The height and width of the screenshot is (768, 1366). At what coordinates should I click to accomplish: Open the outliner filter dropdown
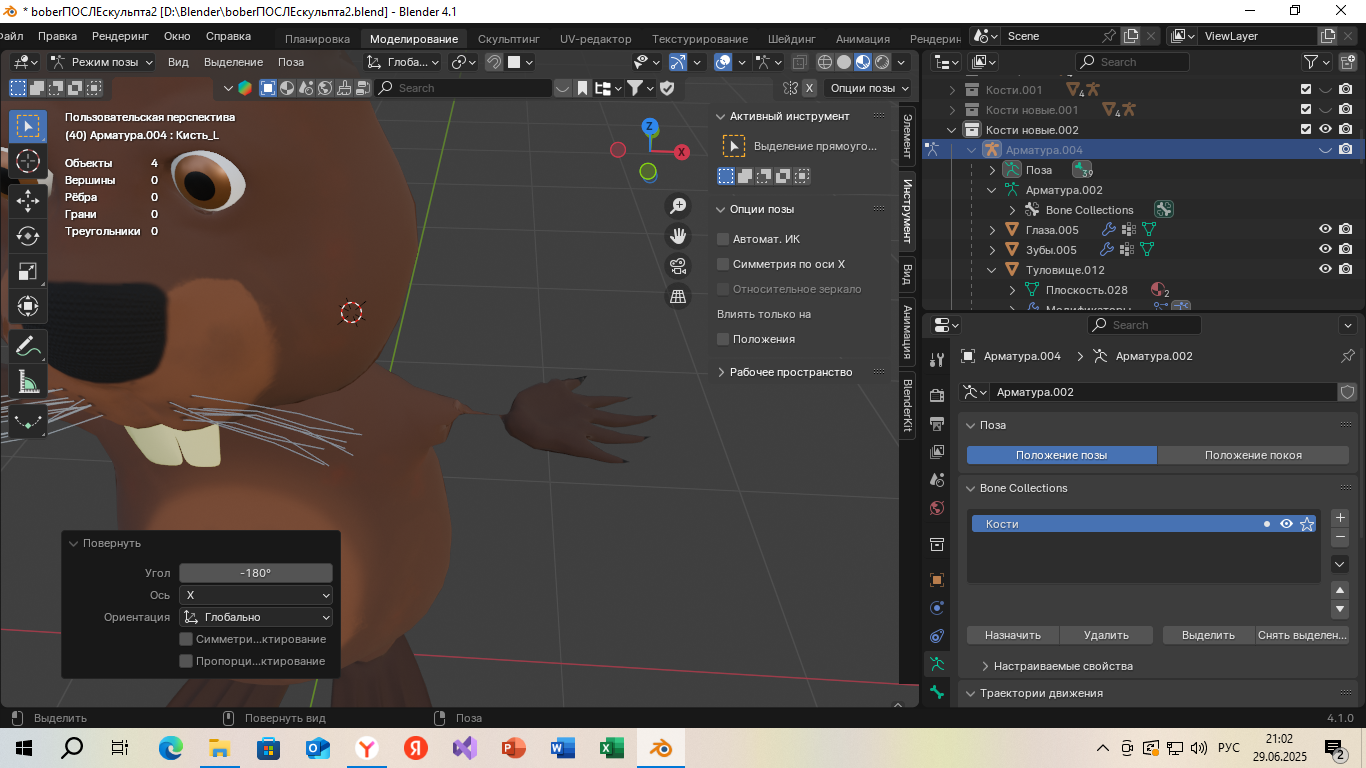tap(1316, 62)
